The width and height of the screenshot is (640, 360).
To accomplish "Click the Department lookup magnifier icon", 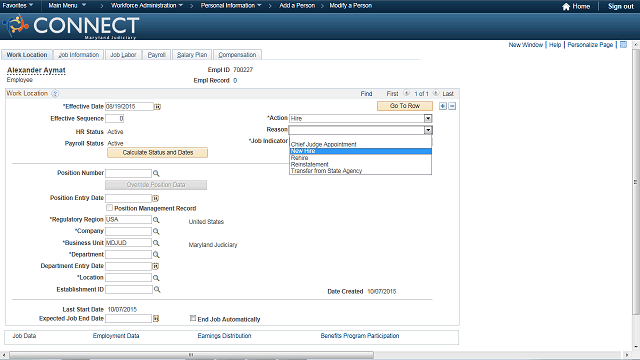I will [156, 255].
